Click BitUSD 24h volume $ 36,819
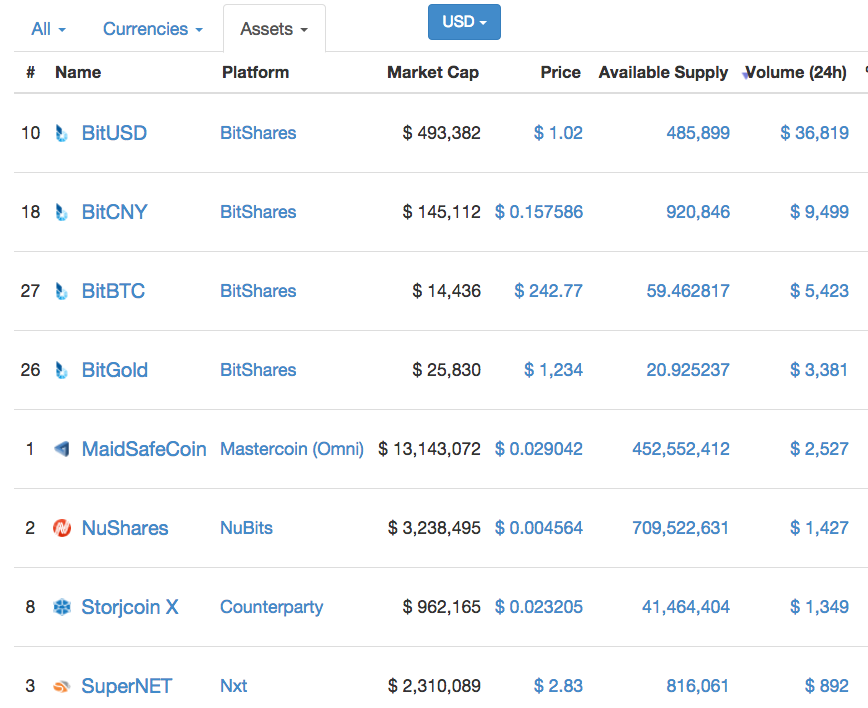This screenshot has width=868, height=708. tap(814, 133)
